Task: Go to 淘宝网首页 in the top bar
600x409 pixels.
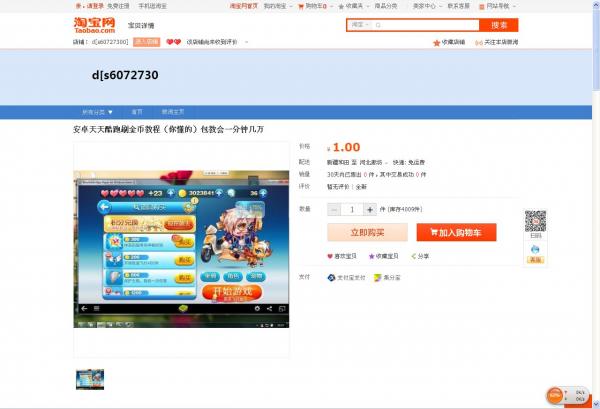Action: click(244, 6)
